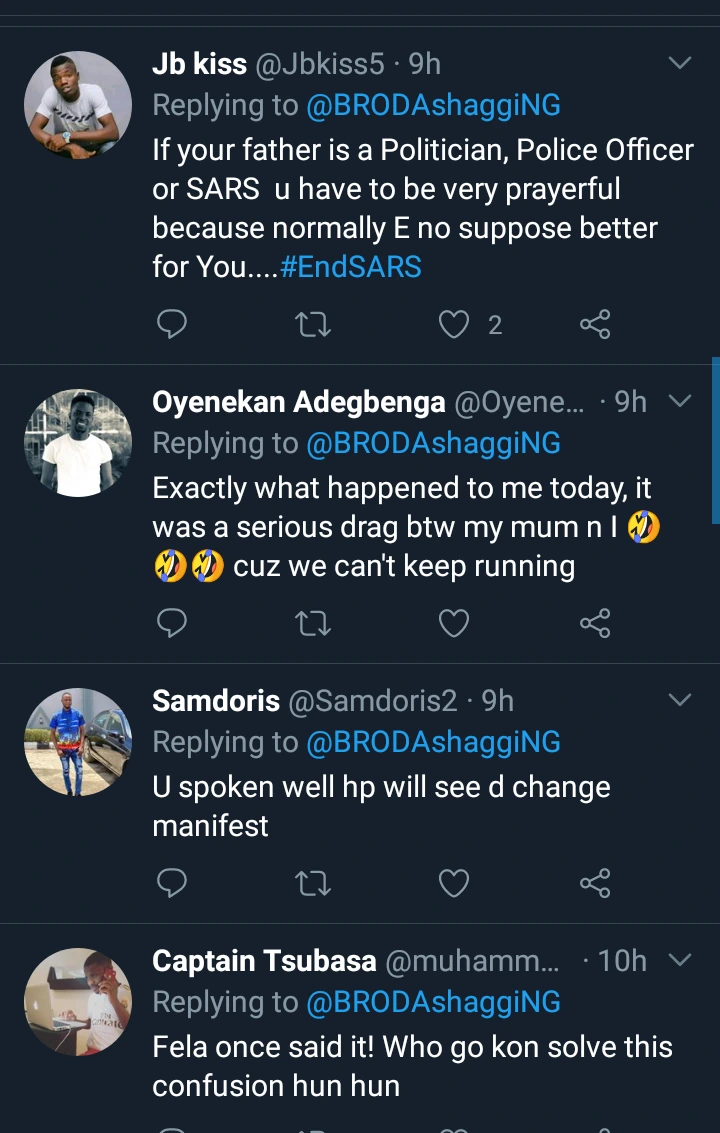Like Oyenekan Adegbenga's tweet
This screenshot has width=720, height=1133.
pos(455,624)
